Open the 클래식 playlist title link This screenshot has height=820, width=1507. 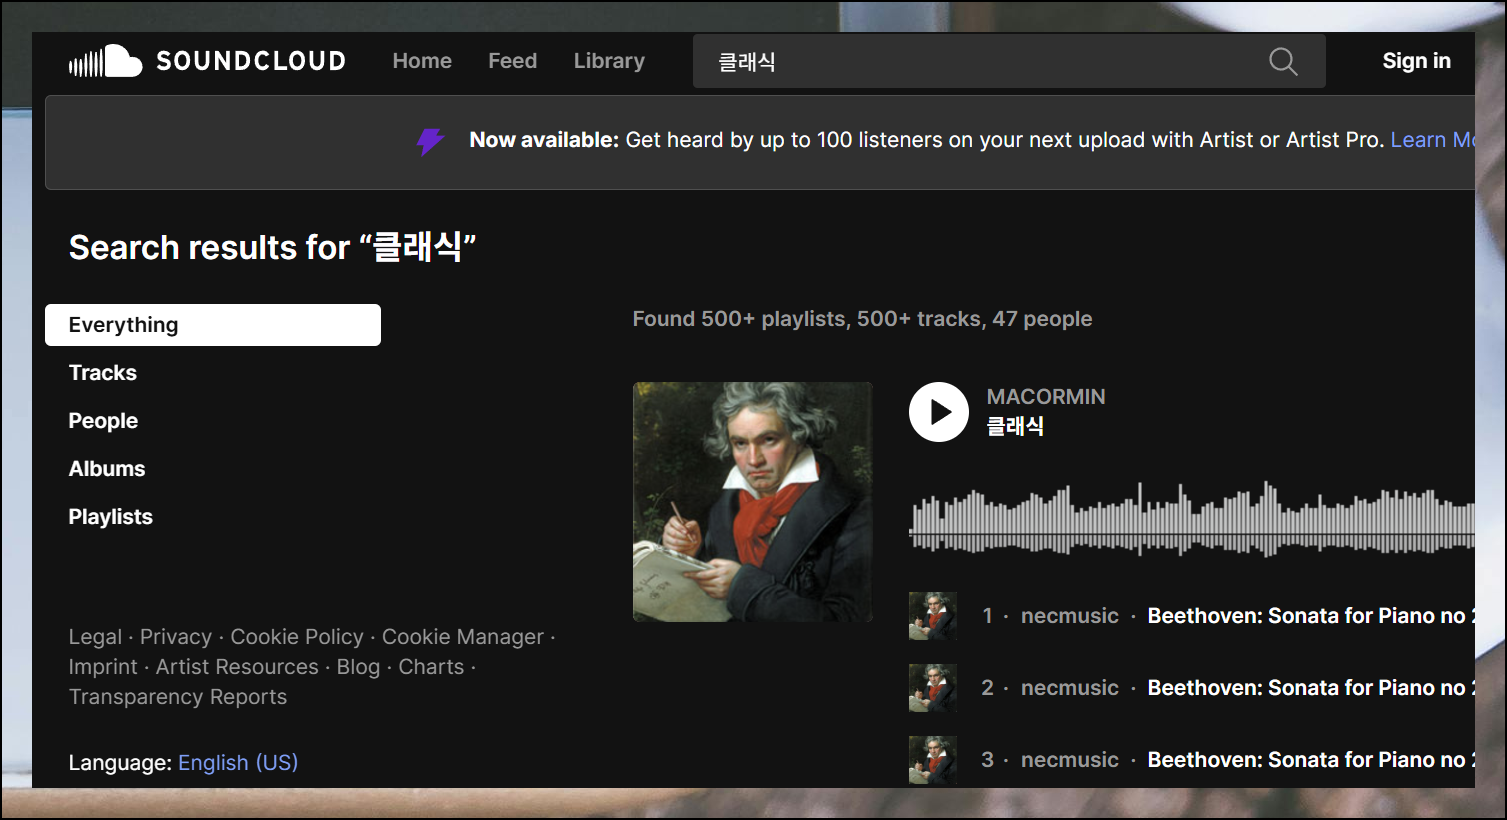[1015, 427]
